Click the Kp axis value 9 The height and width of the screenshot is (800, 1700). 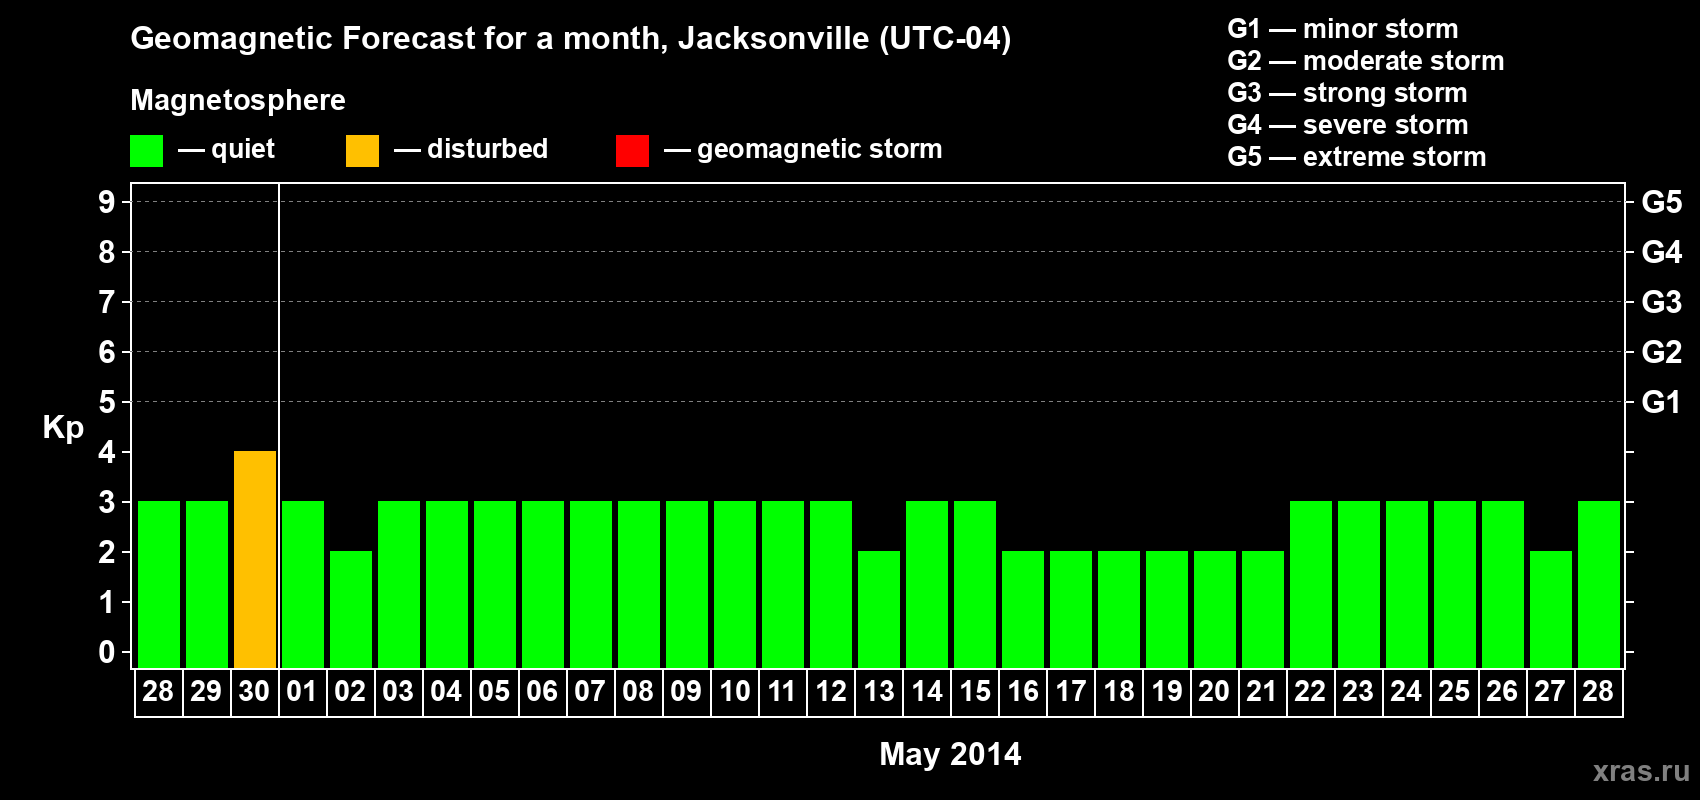(x=107, y=202)
